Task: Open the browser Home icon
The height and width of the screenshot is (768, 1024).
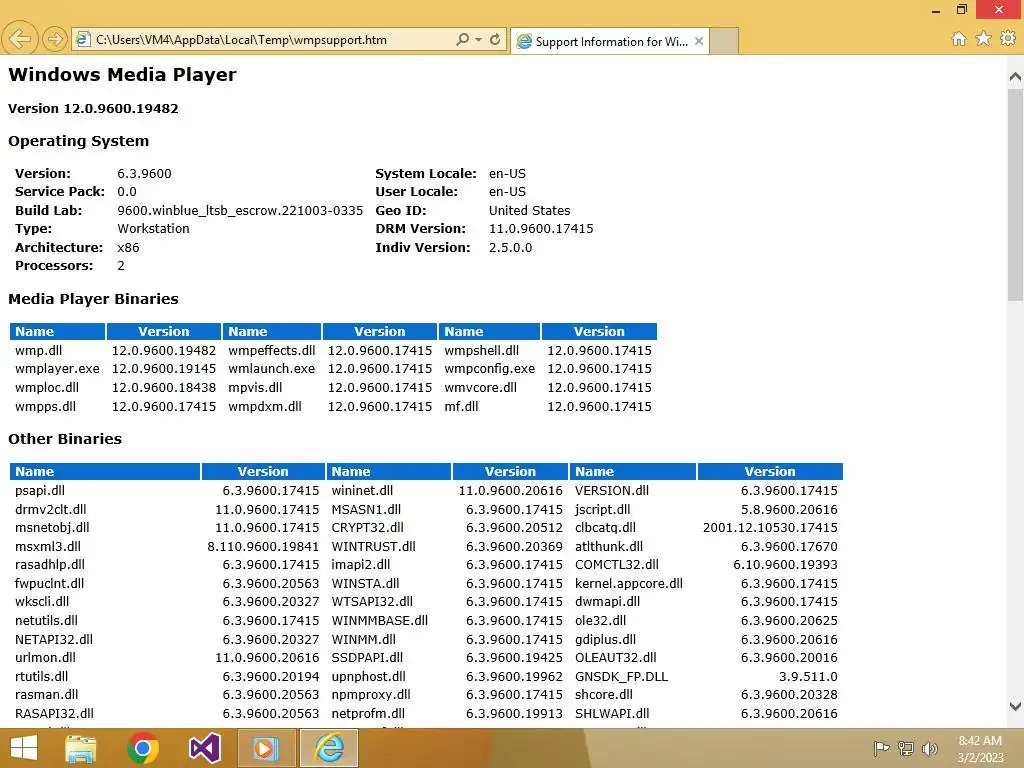Action: 959,39
